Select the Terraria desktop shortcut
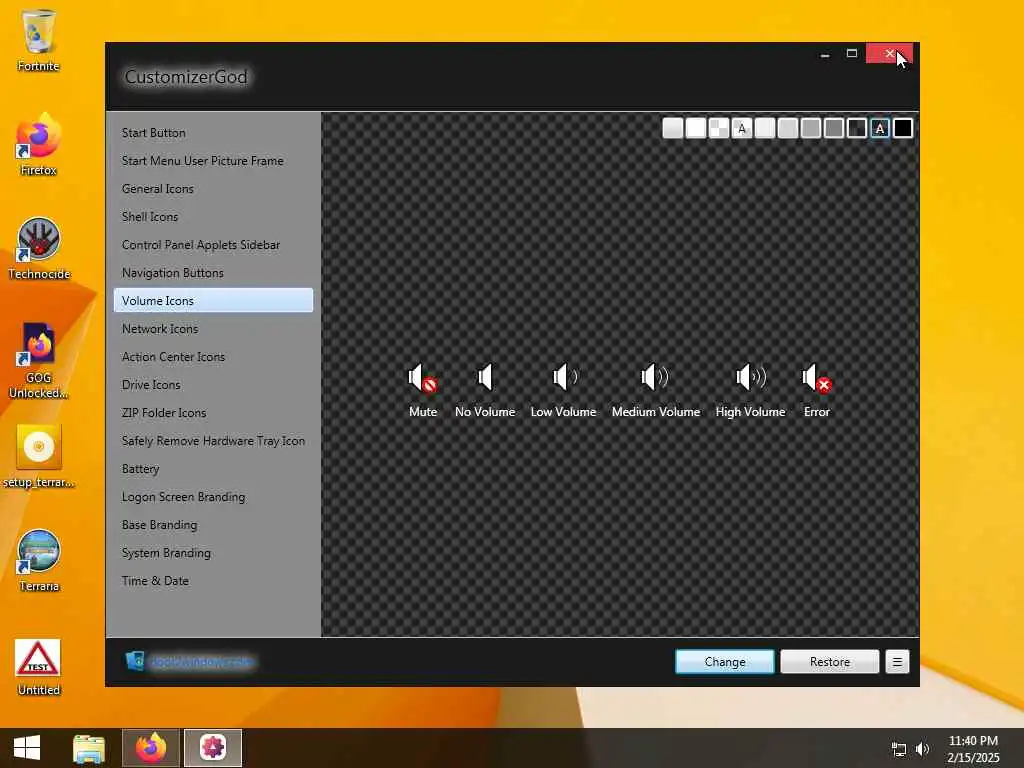Screen dimensions: 1024x768 (39, 560)
